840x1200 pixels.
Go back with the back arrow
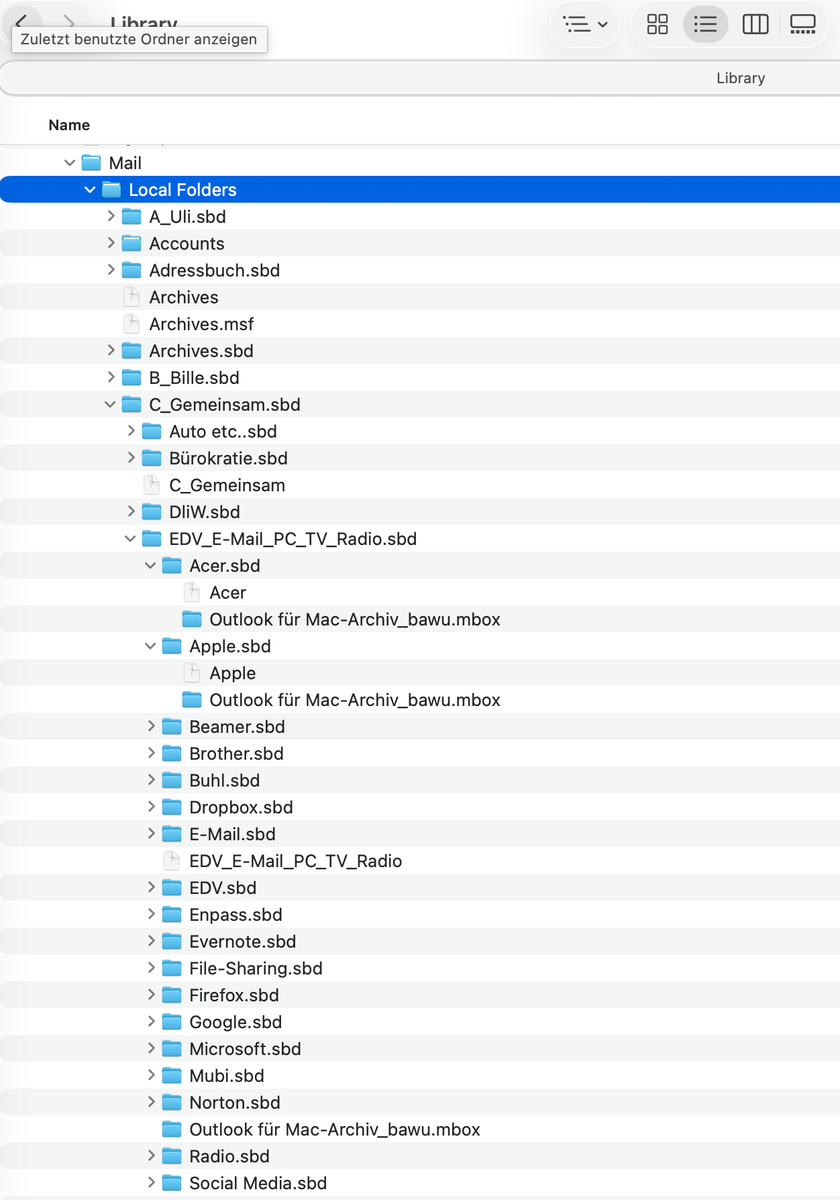21,21
